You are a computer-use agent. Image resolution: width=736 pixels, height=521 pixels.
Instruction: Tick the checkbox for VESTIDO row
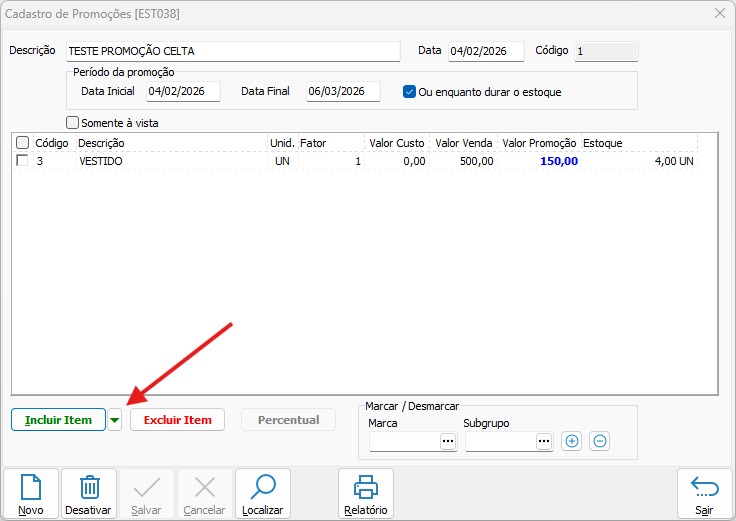point(22,161)
